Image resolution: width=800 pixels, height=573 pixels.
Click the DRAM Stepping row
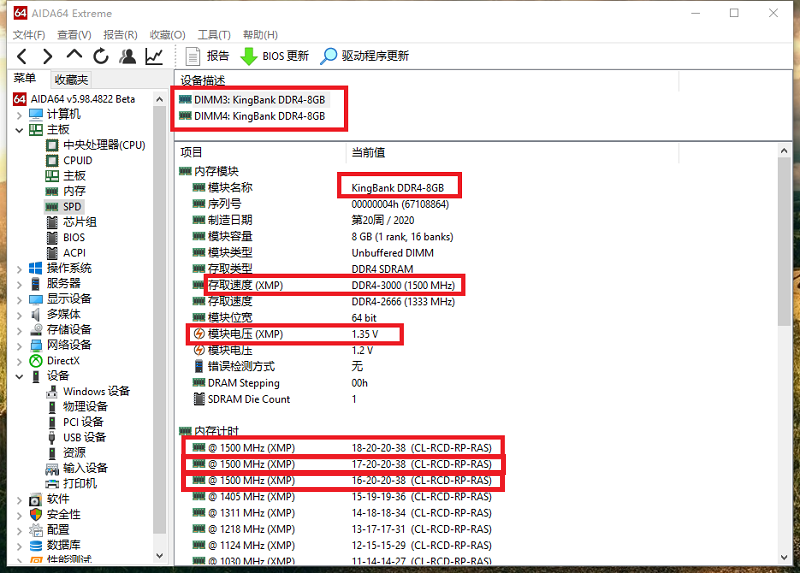point(477,383)
